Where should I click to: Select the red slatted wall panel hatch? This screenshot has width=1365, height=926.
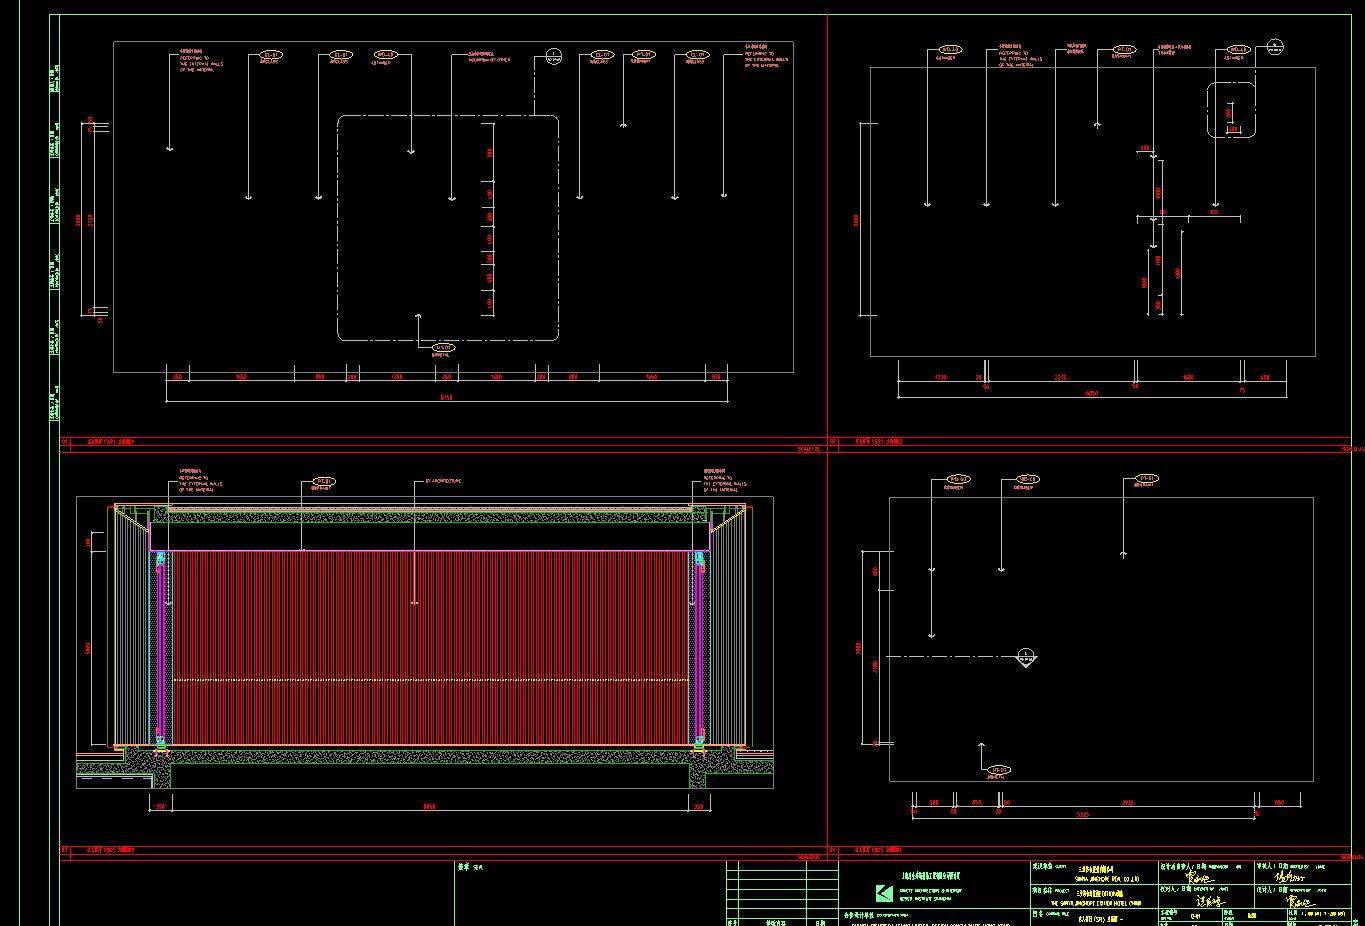(430, 620)
